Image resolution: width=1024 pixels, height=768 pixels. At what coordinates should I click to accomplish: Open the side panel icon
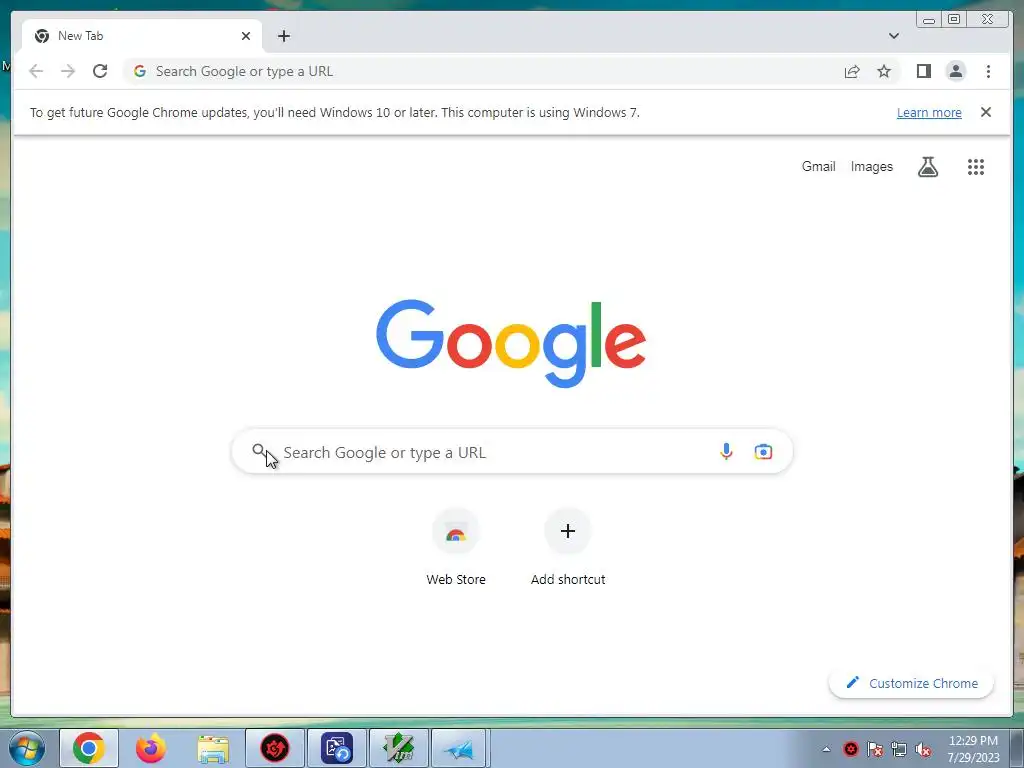point(923,71)
